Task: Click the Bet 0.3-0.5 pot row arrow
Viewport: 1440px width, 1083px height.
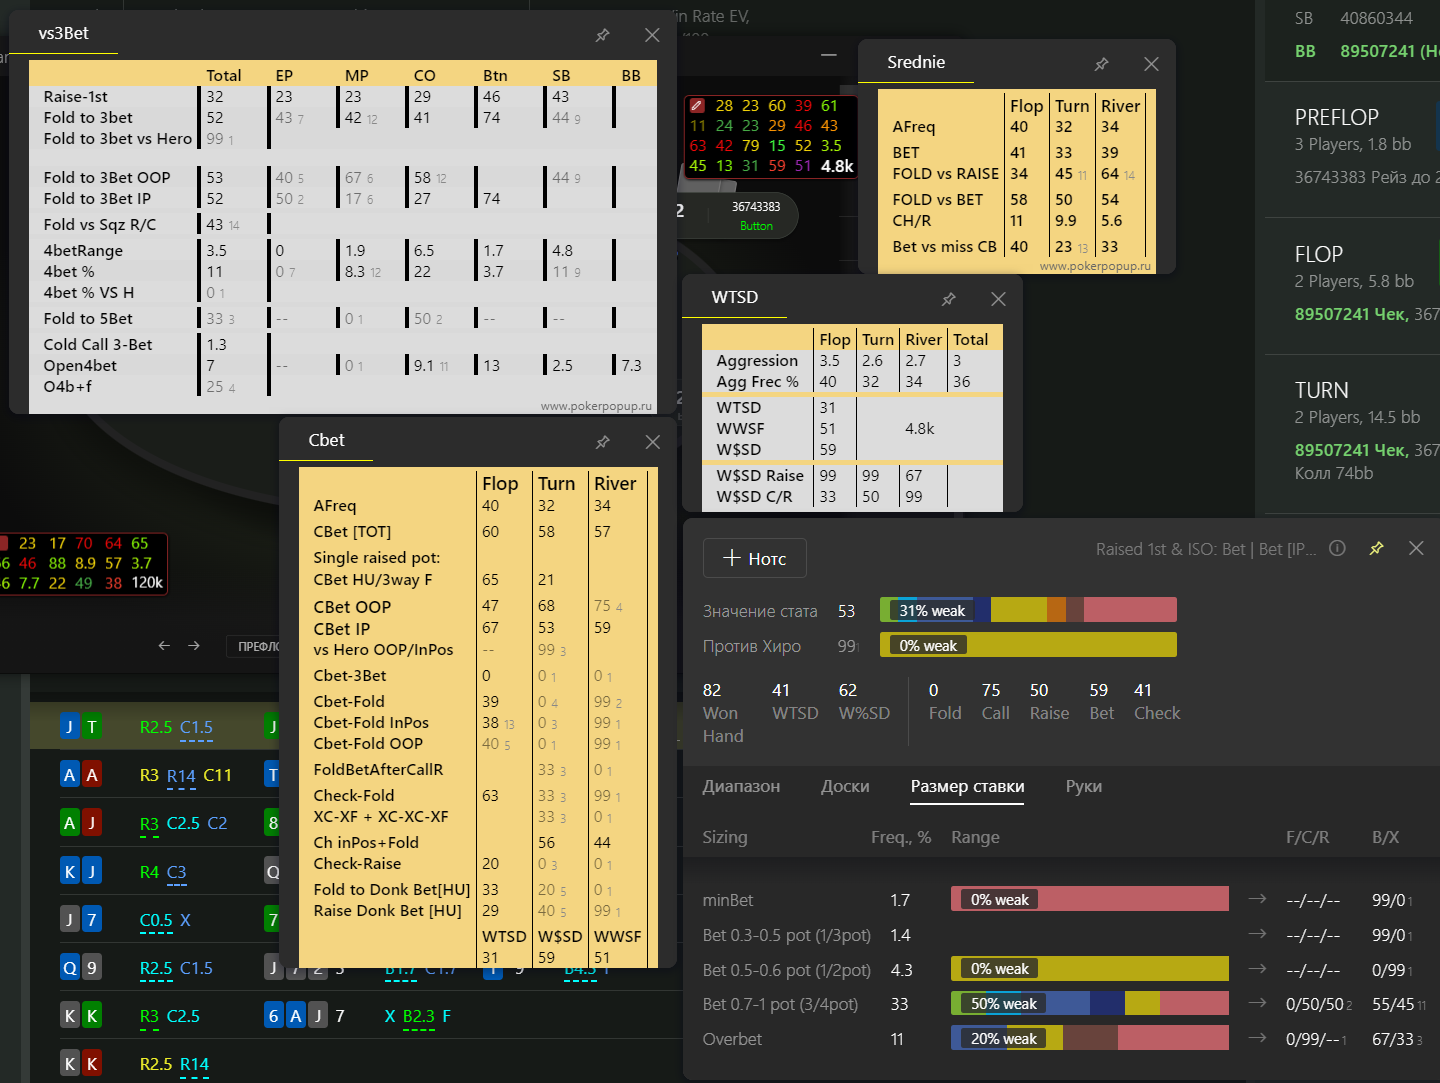Action: pos(1257,934)
